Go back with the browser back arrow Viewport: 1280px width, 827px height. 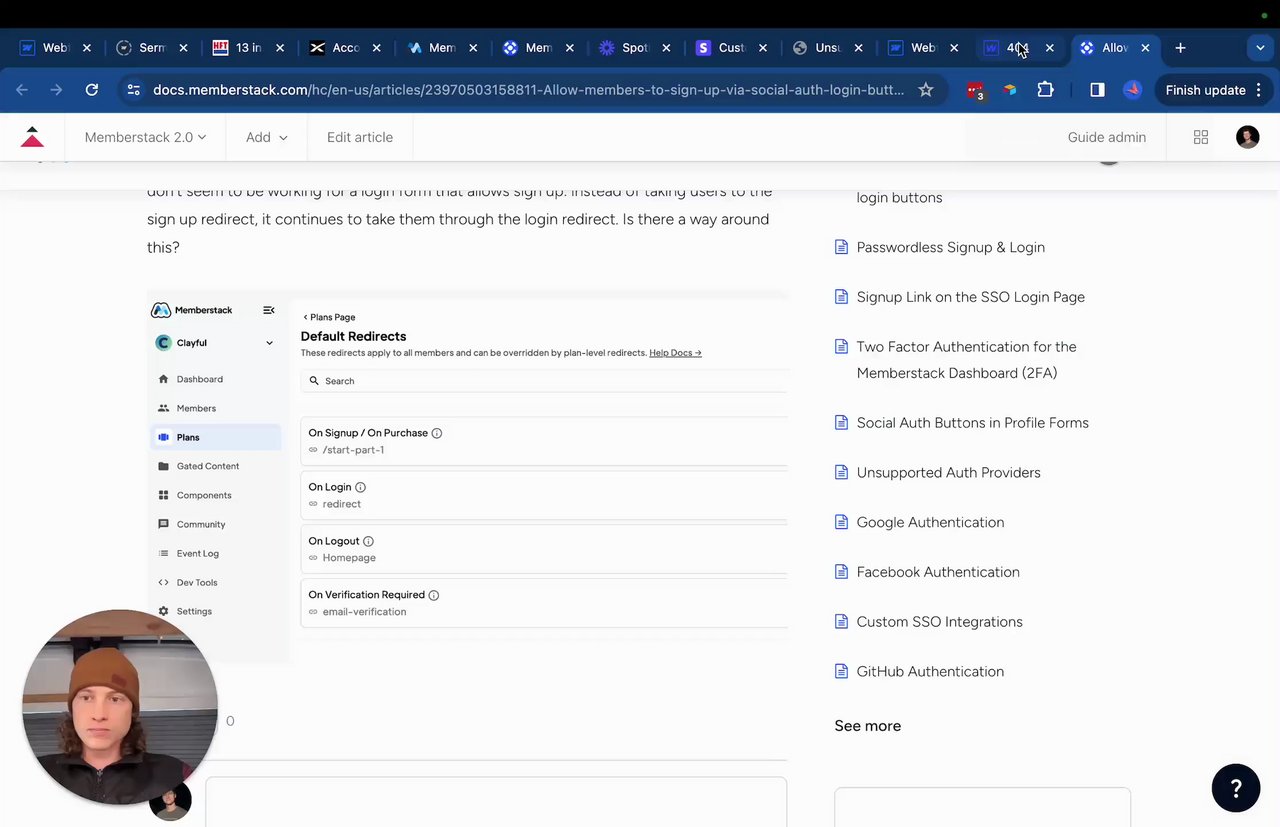point(22,90)
